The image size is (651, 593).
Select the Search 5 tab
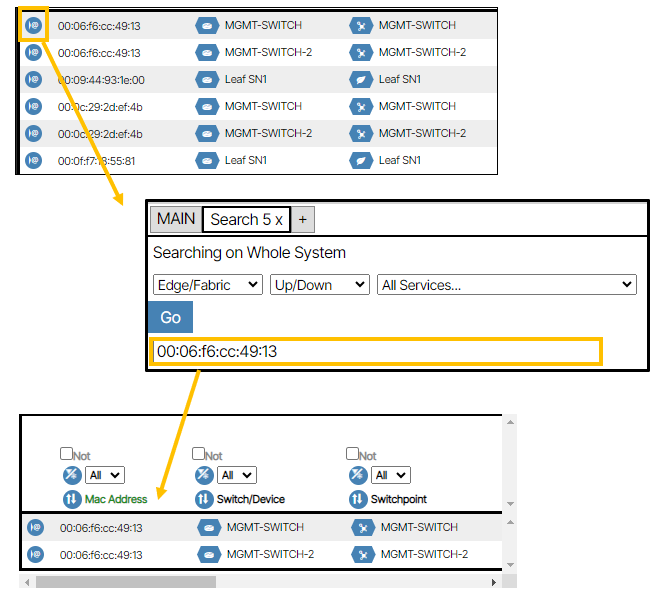(246, 219)
